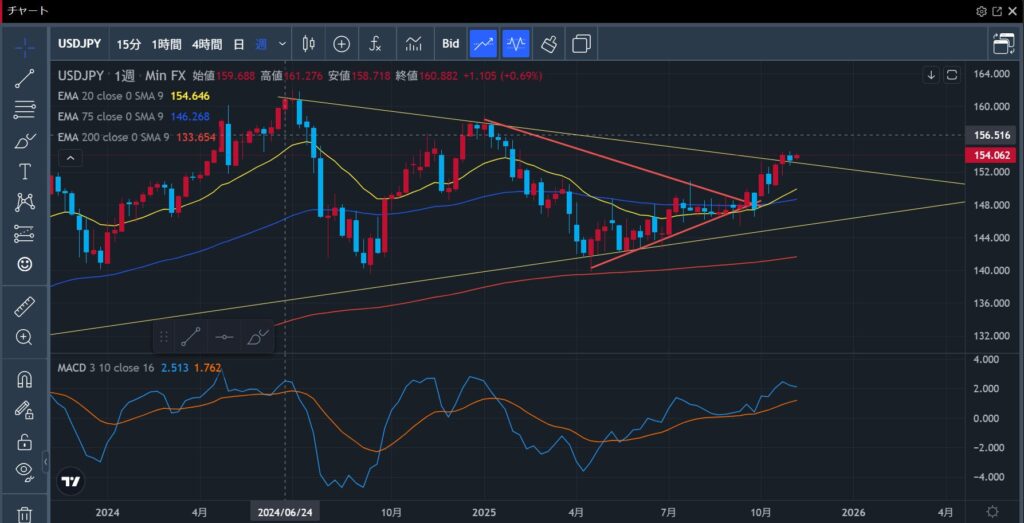The width and height of the screenshot is (1024, 523).
Task: Hide all drawings with the eye icon
Action: click(x=25, y=471)
